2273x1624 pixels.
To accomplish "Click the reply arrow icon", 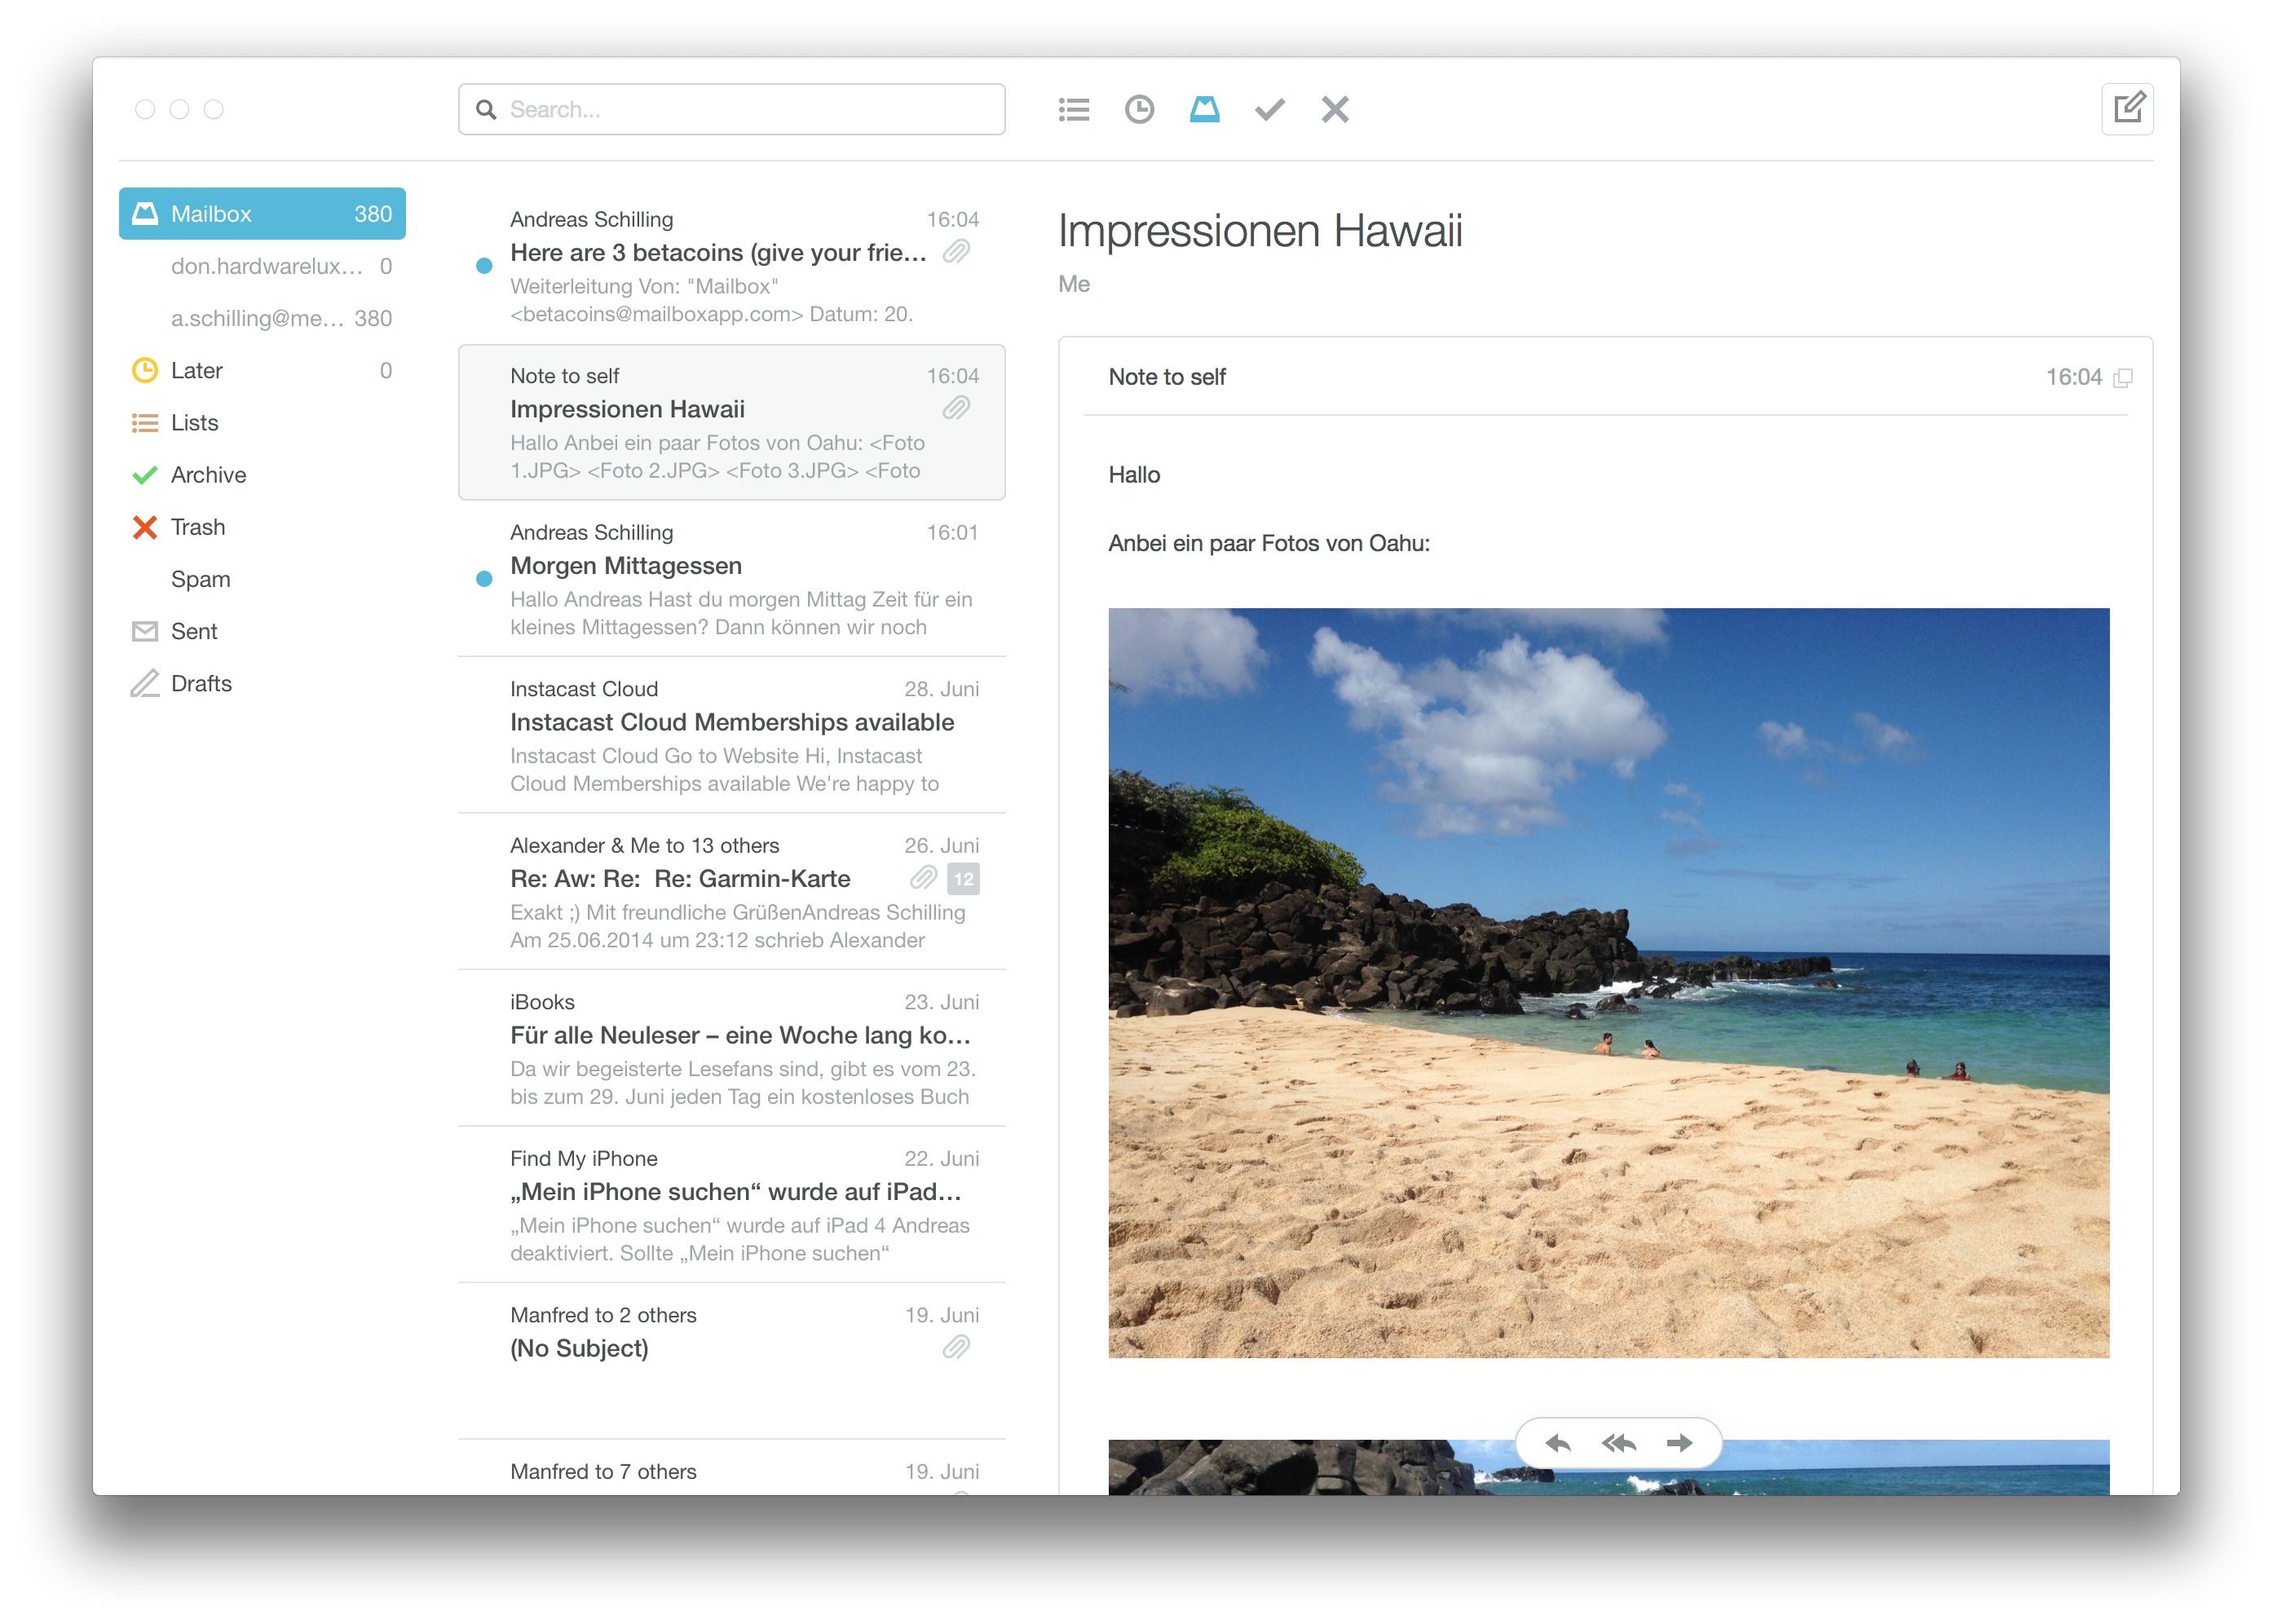I will pyautogui.click(x=1557, y=1442).
